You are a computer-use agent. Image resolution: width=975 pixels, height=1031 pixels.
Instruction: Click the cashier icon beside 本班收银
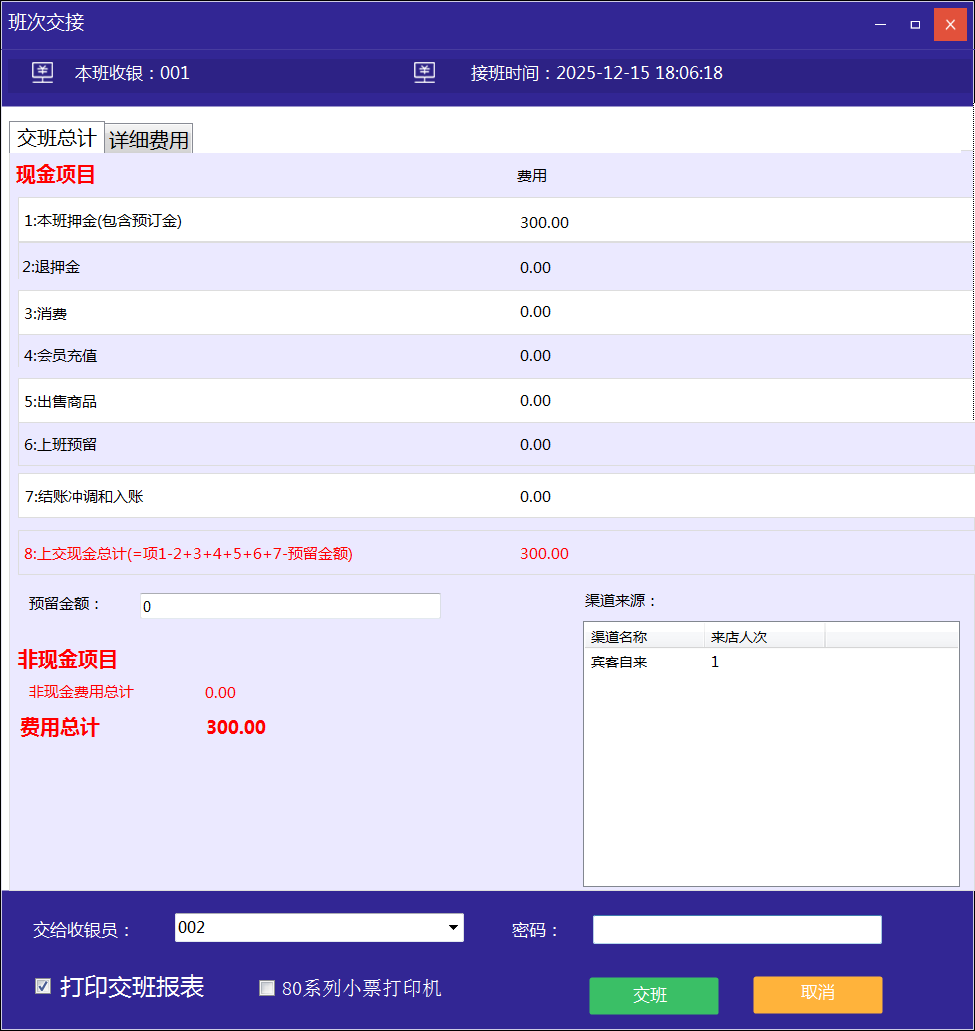tap(42, 73)
